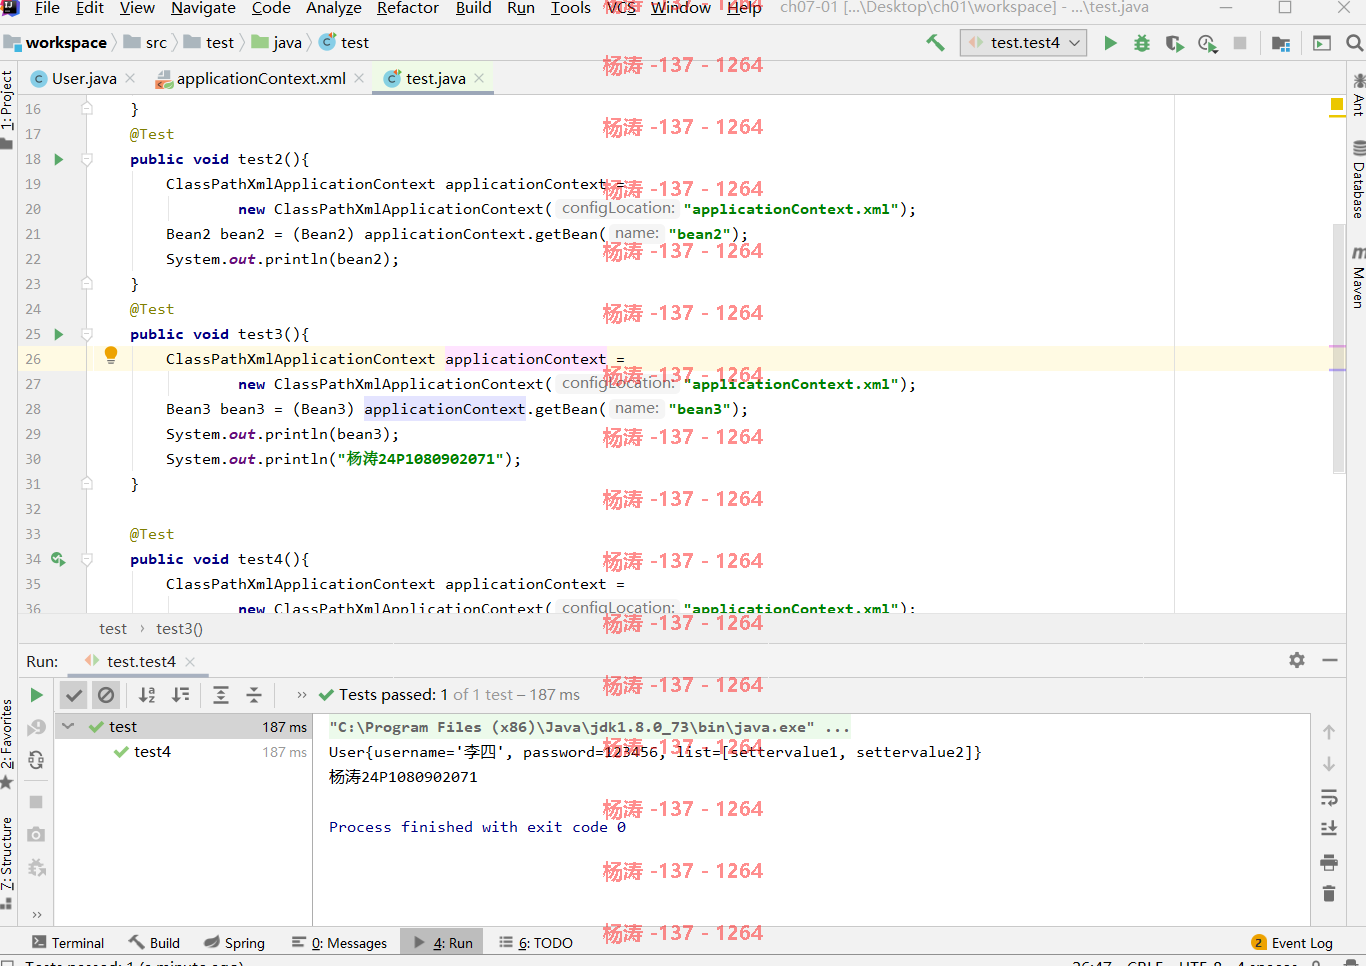Viewport: 1366px width, 966px height.
Task: Click the yellow intention bulb on line 26
Action: click(111, 355)
